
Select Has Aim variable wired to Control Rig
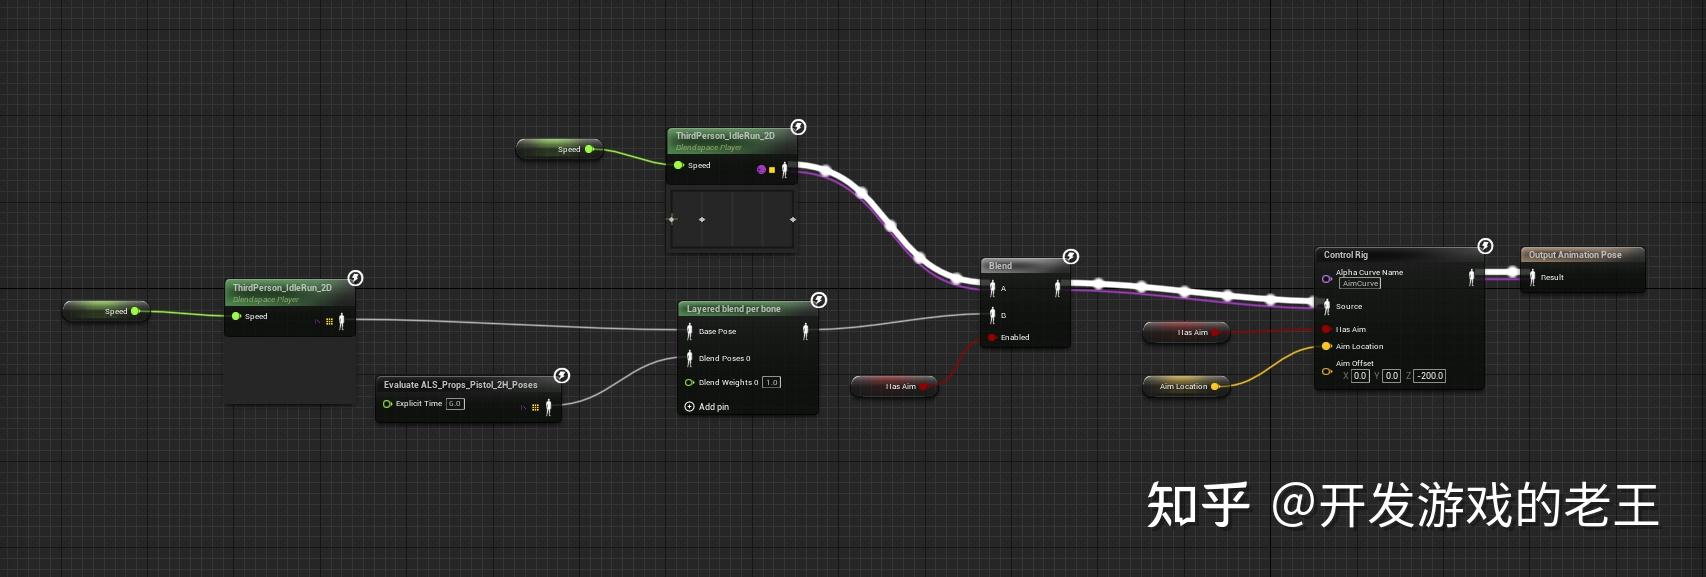click(x=1186, y=332)
